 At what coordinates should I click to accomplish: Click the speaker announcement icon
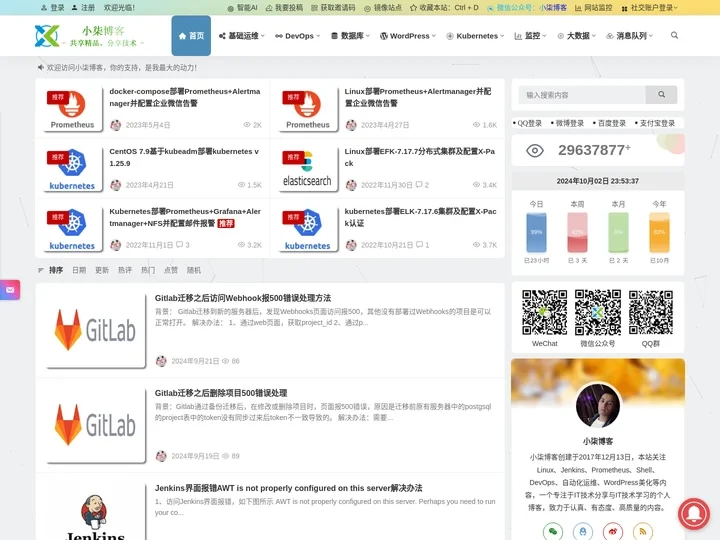coord(41,68)
